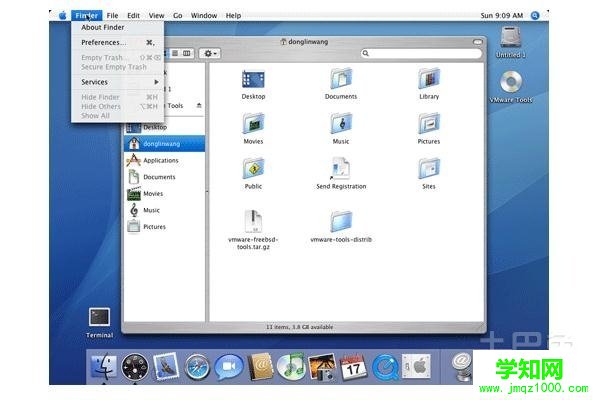Image resolution: width=600 pixels, height=400 pixels.
Task: Open System Preferences from the Dock
Action: [417, 366]
